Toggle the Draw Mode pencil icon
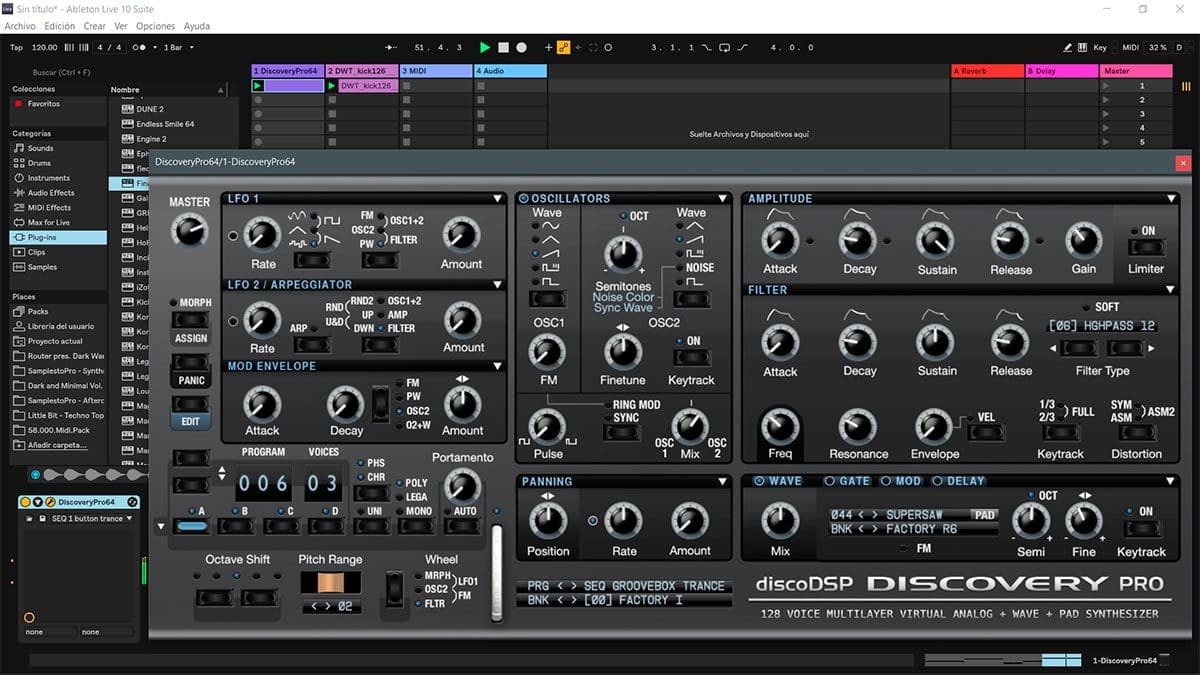 1068,47
